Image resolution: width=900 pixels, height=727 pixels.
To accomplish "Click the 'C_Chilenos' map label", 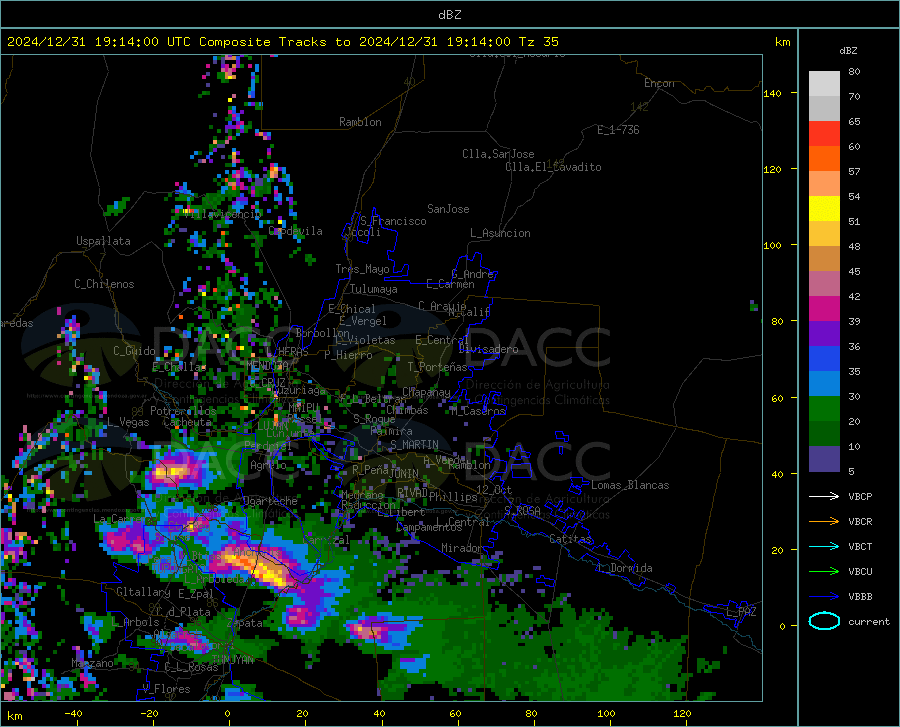I will coord(104,284).
